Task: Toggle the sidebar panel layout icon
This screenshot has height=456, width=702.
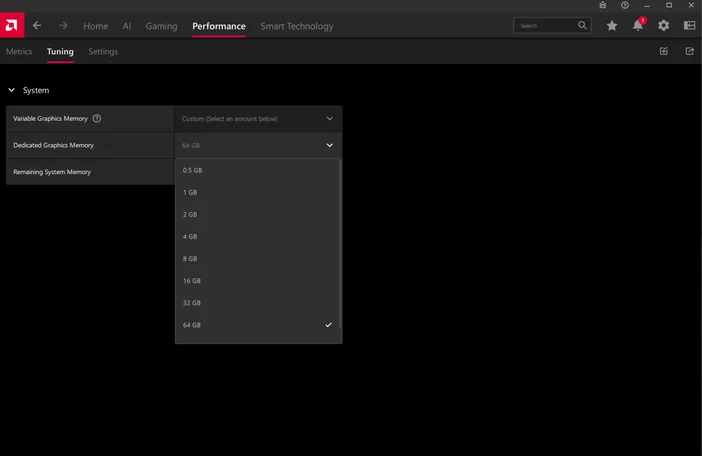Action: coord(689,25)
